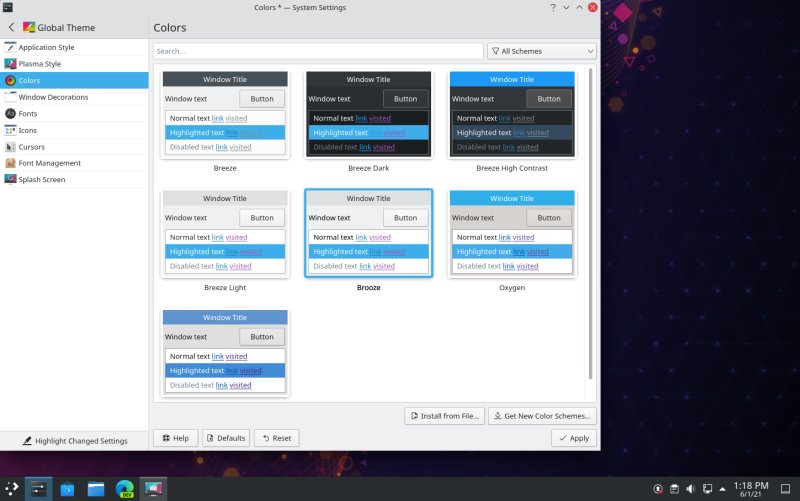Click the color scheme search field
The width and height of the screenshot is (800, 501).
(318, 51)
